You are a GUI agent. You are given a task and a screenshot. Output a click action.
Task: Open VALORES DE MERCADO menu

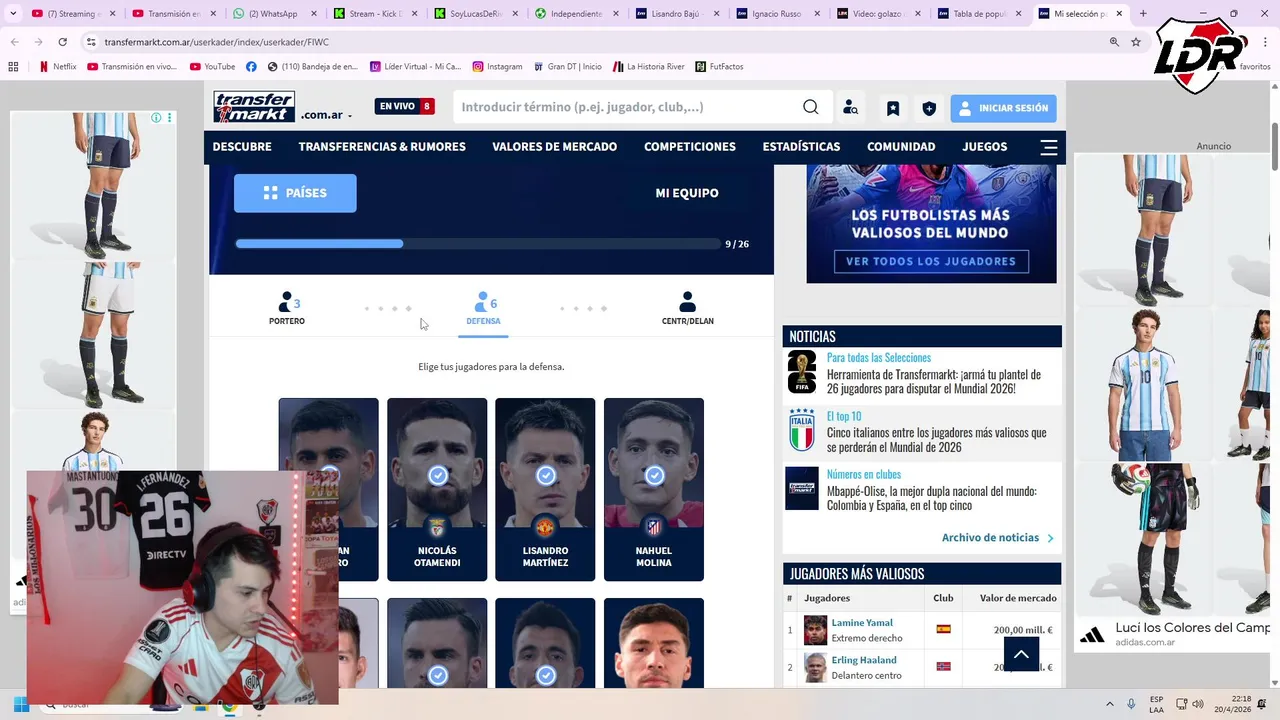tap(554, 146)
